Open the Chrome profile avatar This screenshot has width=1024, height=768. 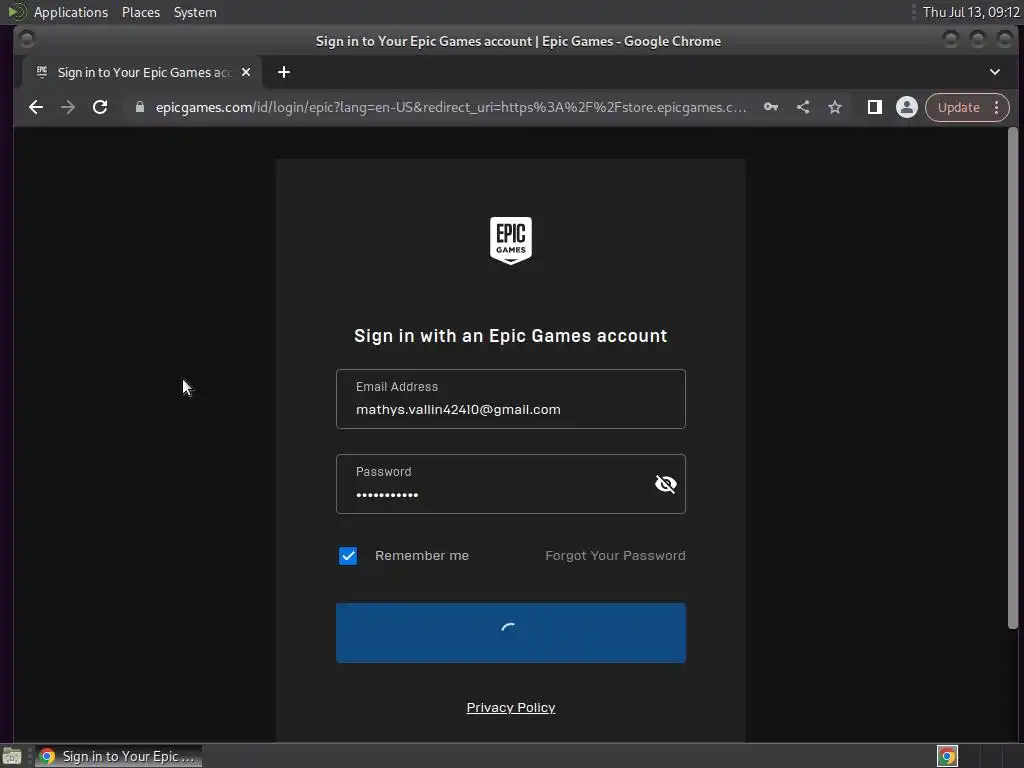coord(906,107)
